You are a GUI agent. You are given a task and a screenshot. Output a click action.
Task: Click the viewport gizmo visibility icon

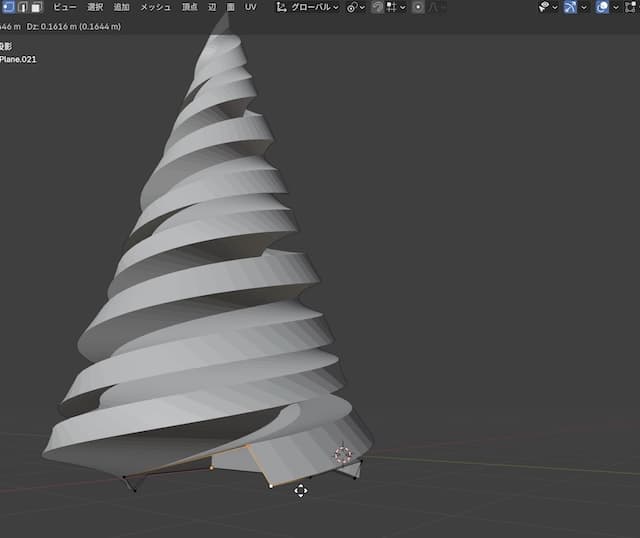pos(572,7)
